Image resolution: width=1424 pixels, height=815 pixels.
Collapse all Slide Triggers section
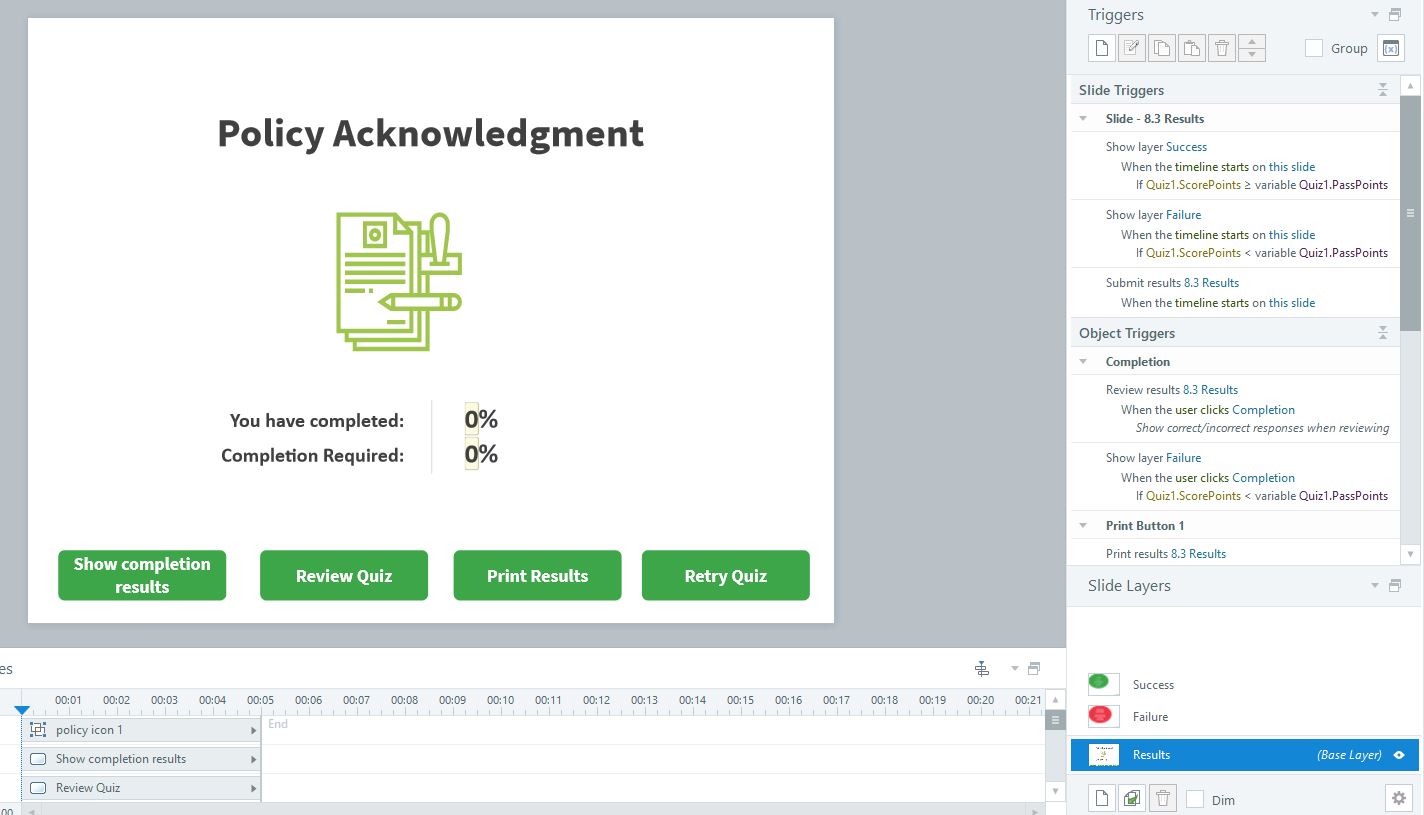tap(1383, 90)
